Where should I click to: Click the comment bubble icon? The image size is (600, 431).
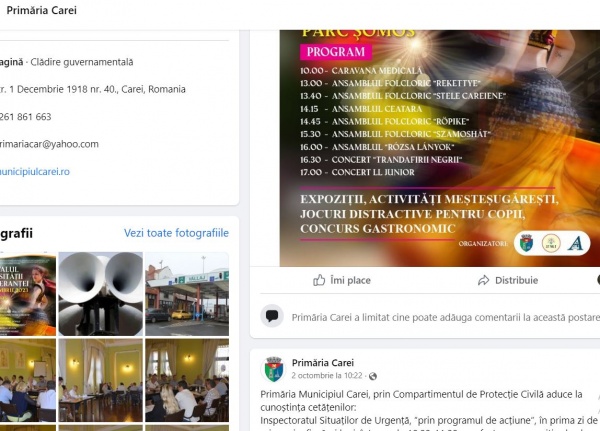tap(272, 316)
